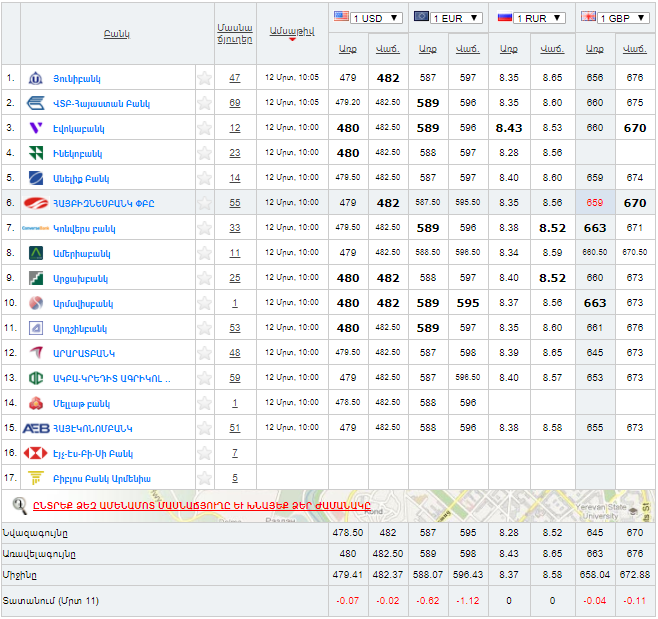Click the Evocabank purple V logo

tap(35, 128)
